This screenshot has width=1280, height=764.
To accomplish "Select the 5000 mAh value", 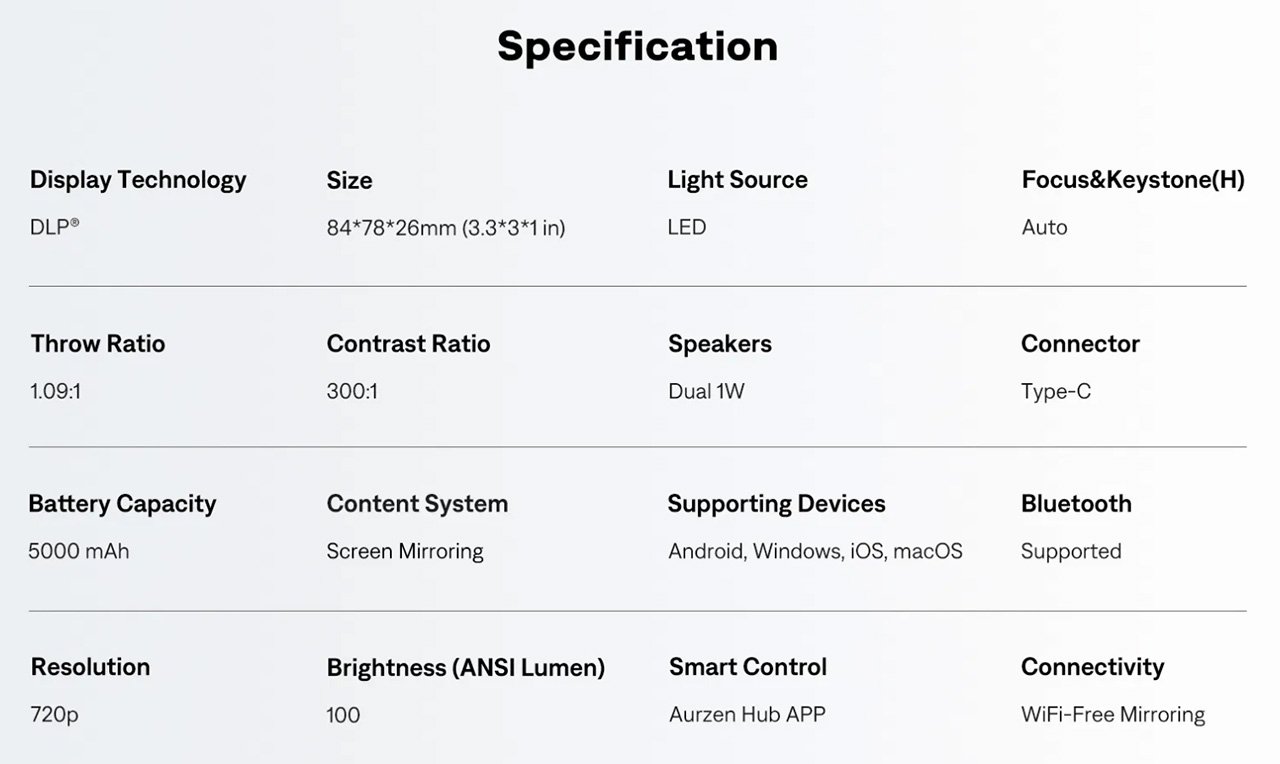I will coord(79,551).
